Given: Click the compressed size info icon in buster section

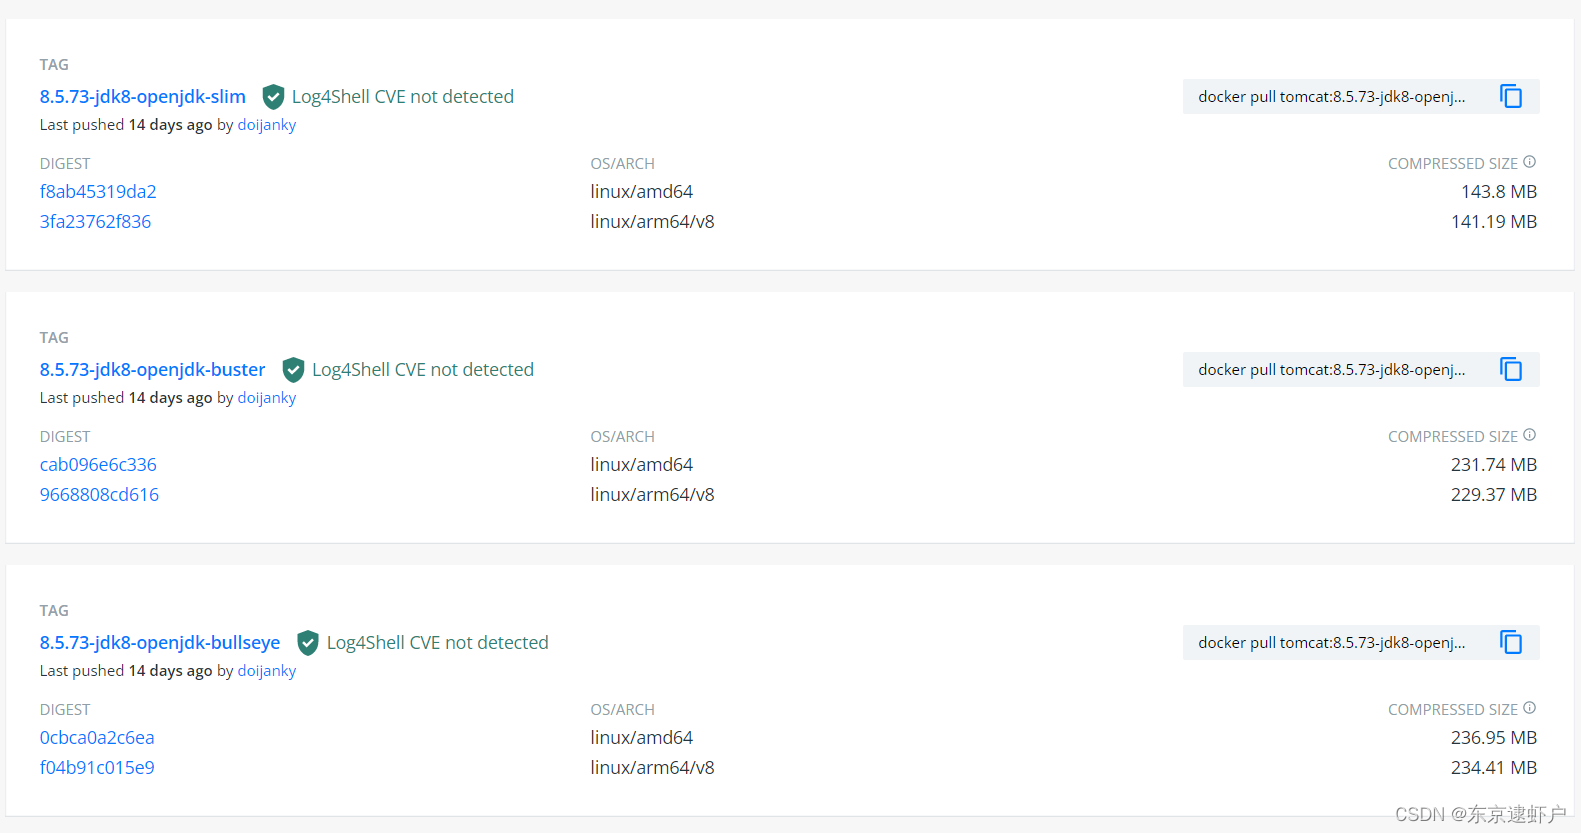Looking at the screenshot, I should [1529, 435].
